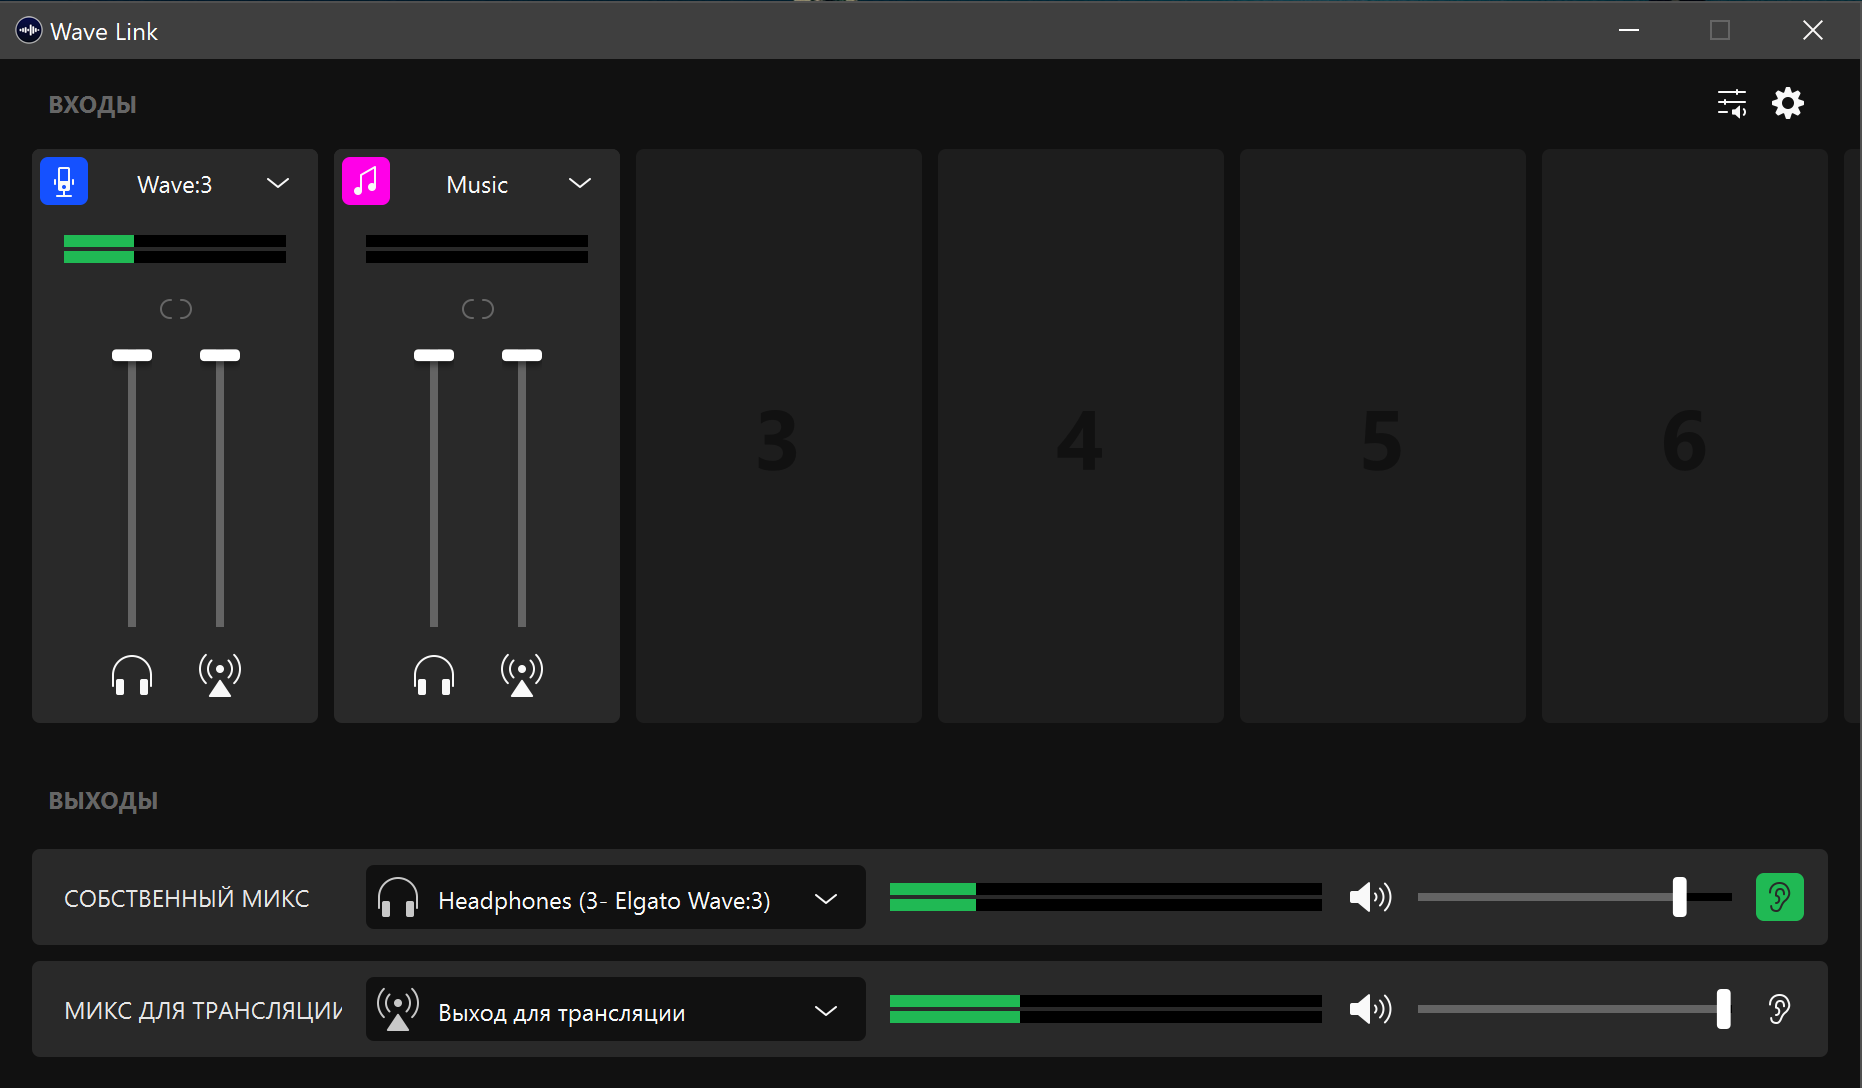The height and width of the screenshot is (1088, 1862).
Task: Mute Wave:3 in the stream mix
Action: click(x=220, y=675)
